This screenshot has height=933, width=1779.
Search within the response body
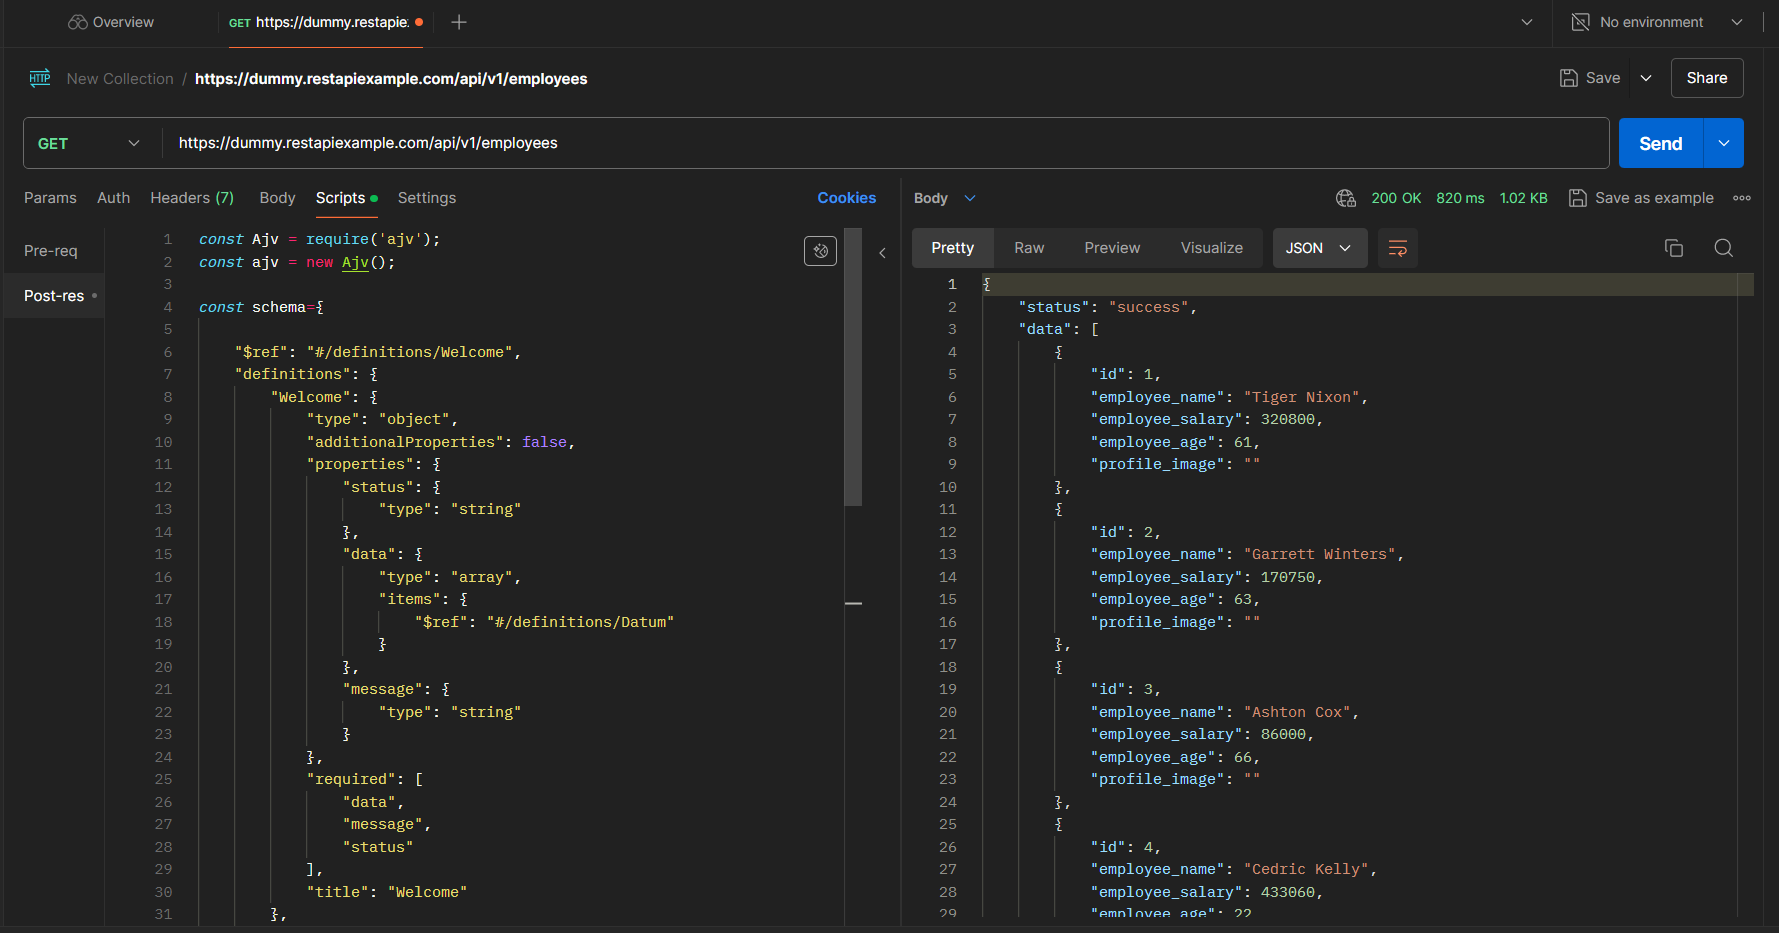1723,248
